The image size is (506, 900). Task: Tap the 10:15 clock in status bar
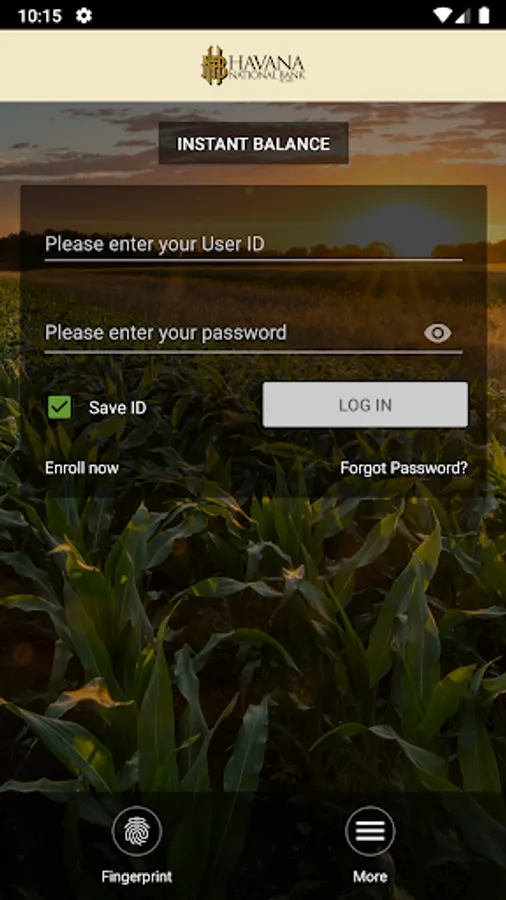40,15
